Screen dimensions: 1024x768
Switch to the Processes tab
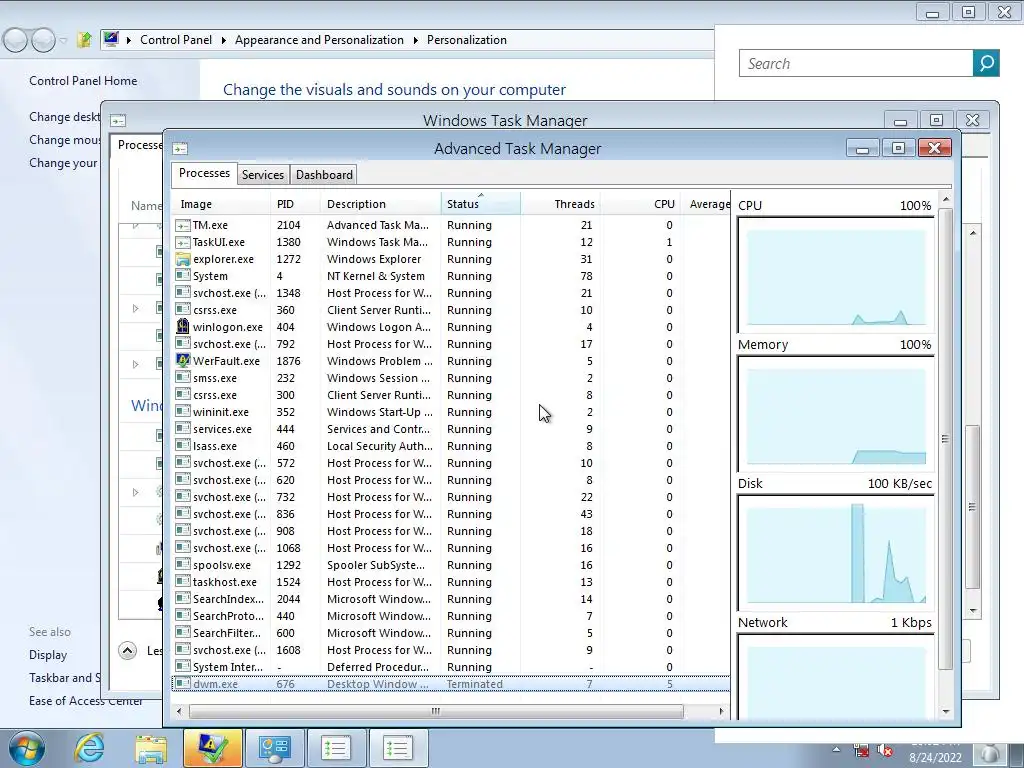204,173
